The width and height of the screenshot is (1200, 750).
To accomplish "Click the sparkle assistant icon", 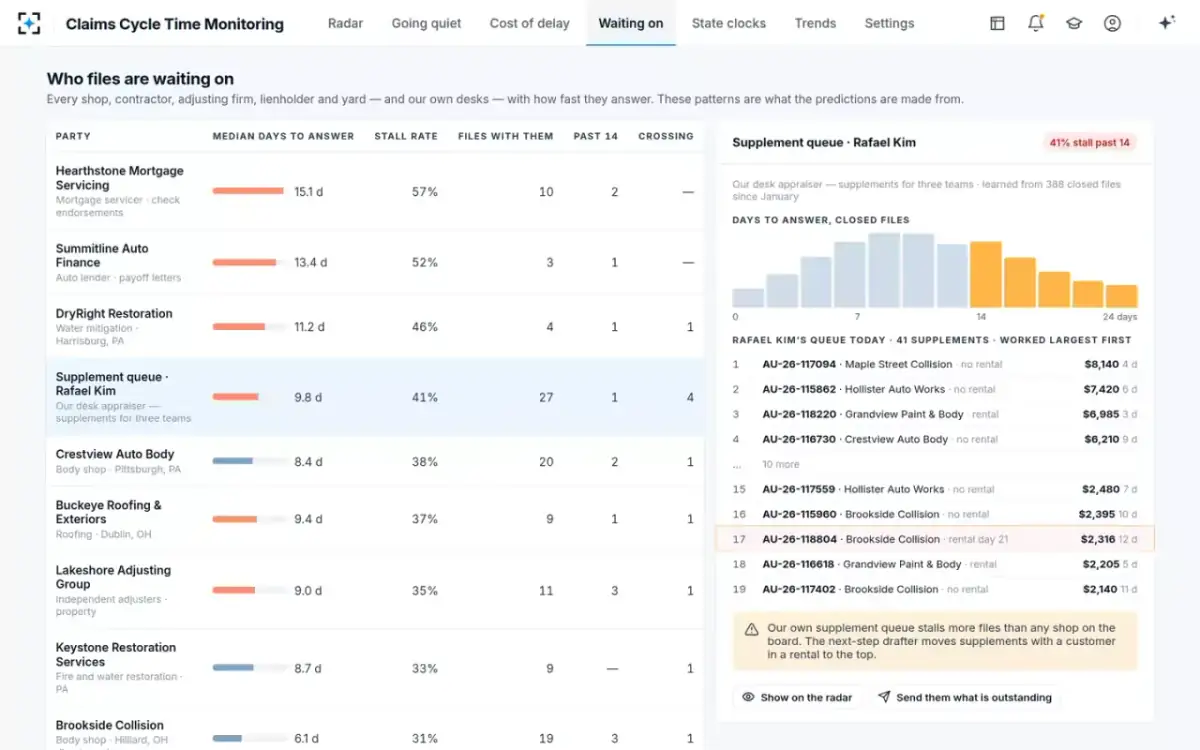I will [1166, 23].
